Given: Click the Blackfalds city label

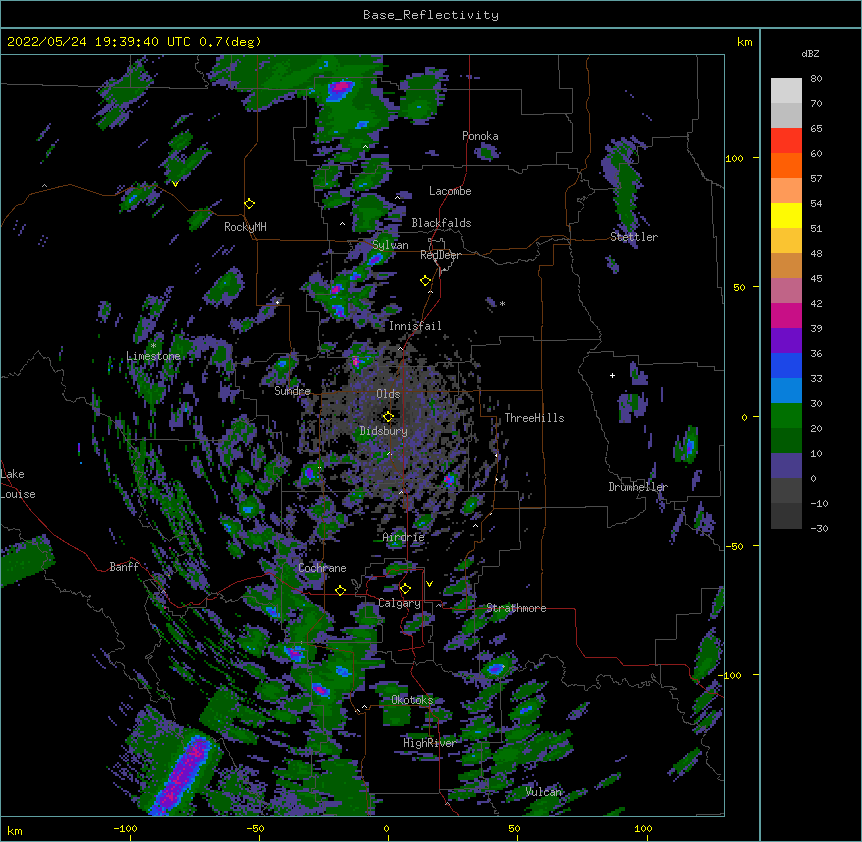Looking at the screenshot, I should 441,223.
